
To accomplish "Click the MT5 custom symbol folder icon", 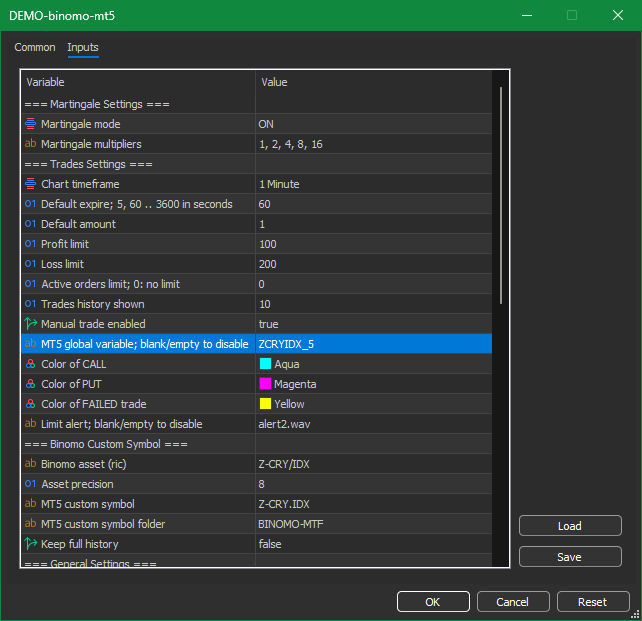I will click(x=30, y=524).
